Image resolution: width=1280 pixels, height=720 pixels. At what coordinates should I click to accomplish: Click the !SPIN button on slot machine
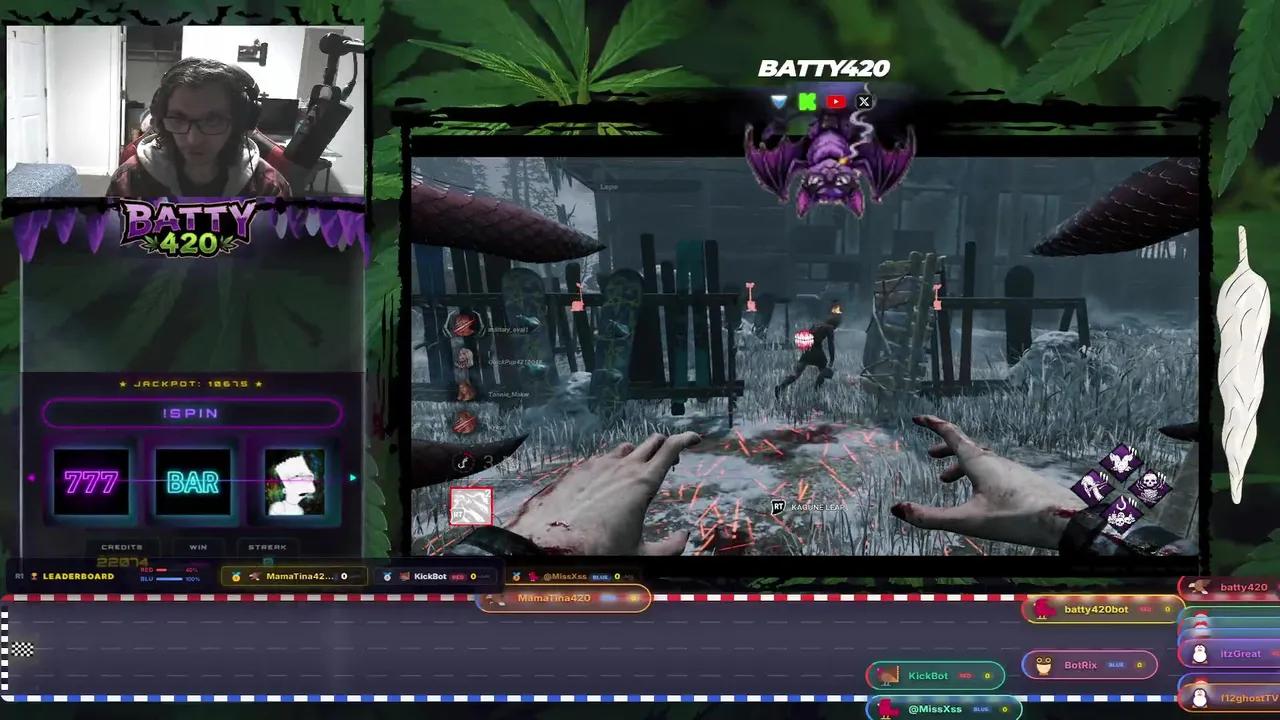coord(191,413)
